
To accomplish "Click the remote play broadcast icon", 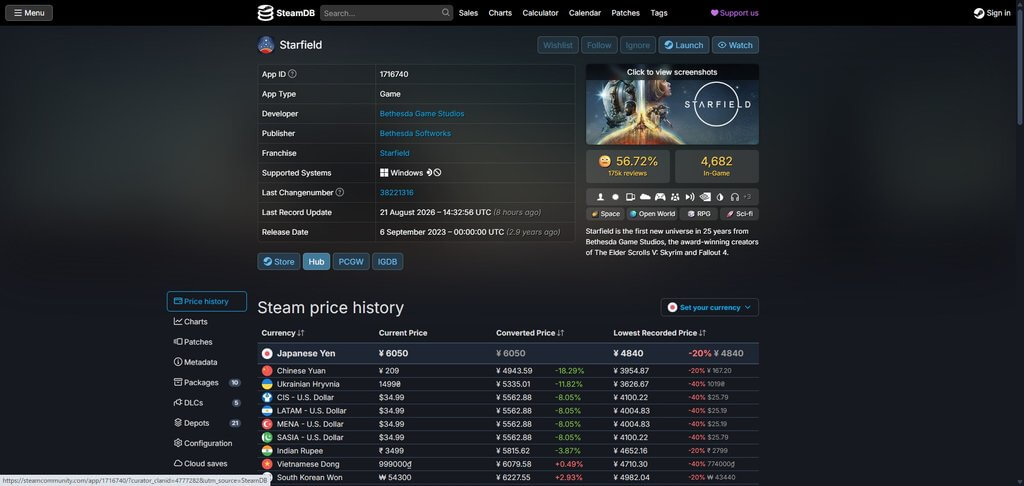I will [690, 197].
